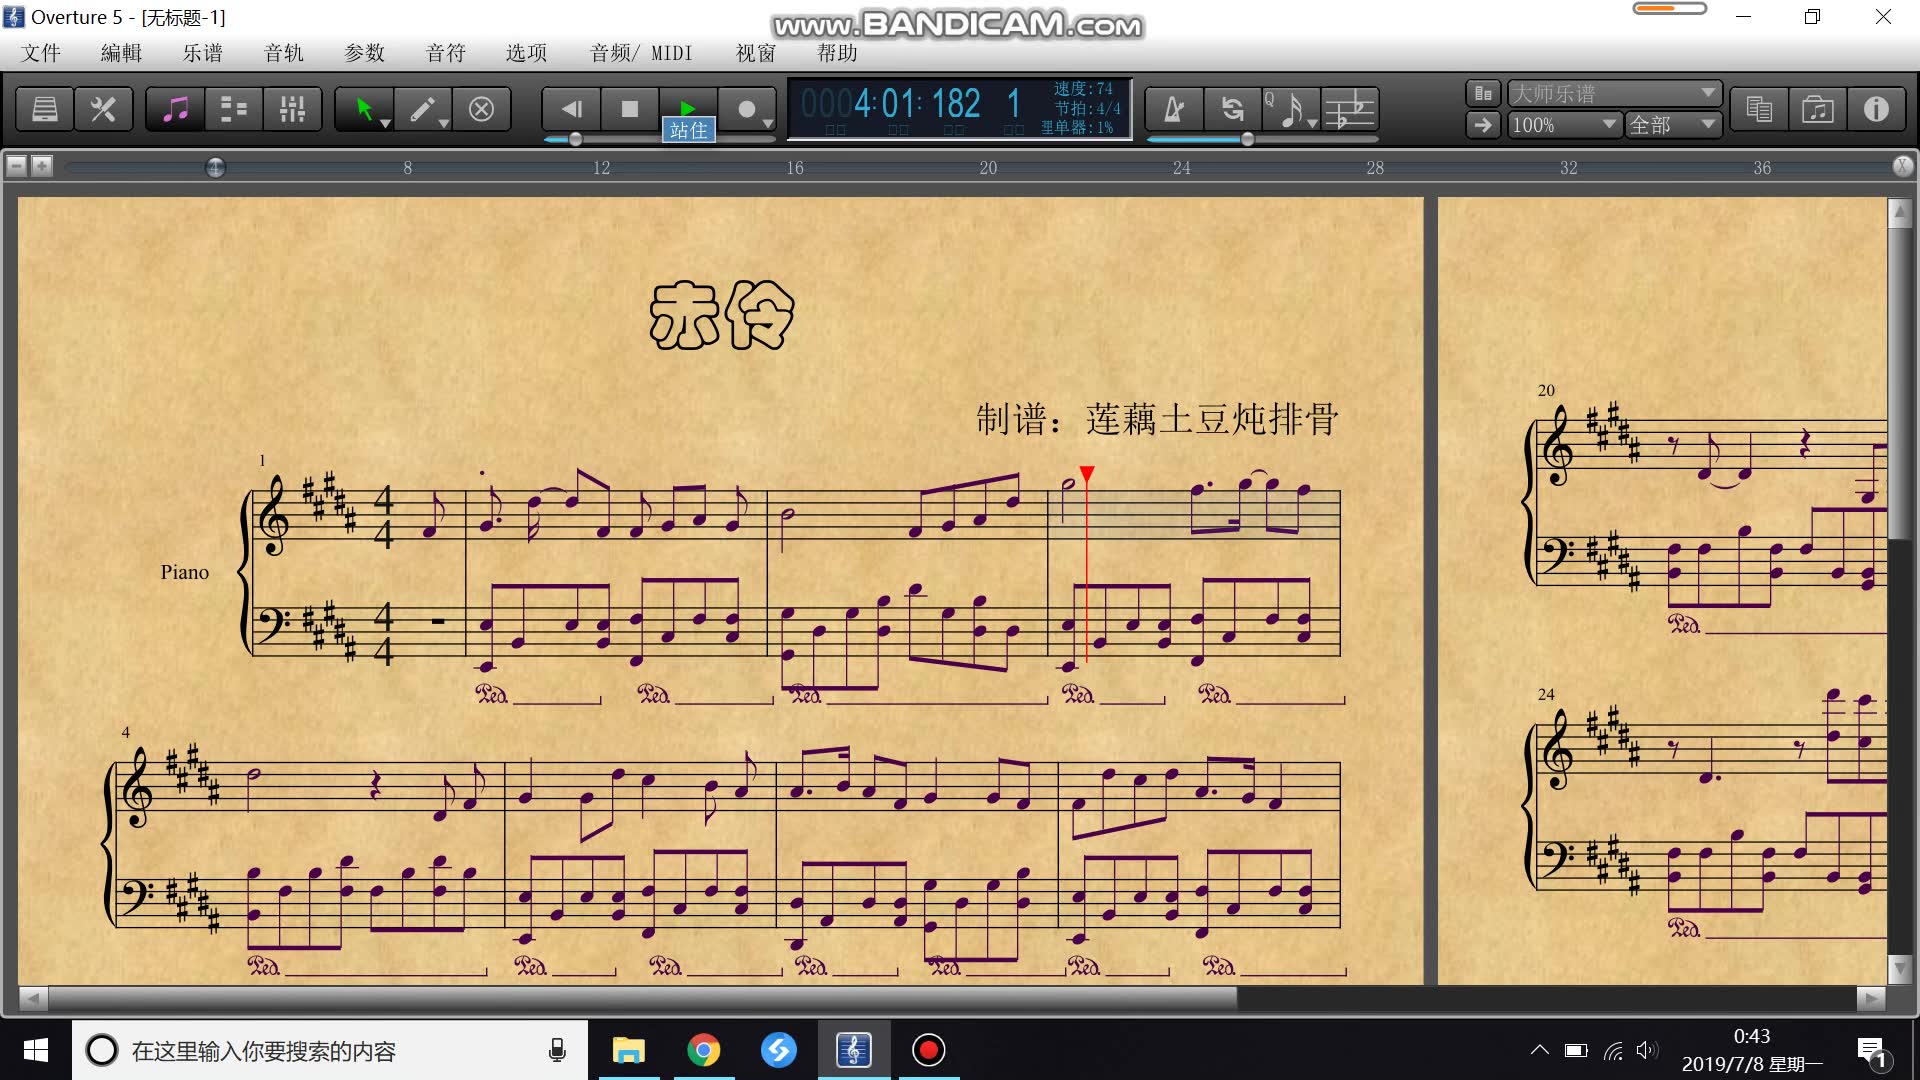Open the score pages/documents icon
The width and height of the screenshot is (1920, 1080).
[1759, 109]
